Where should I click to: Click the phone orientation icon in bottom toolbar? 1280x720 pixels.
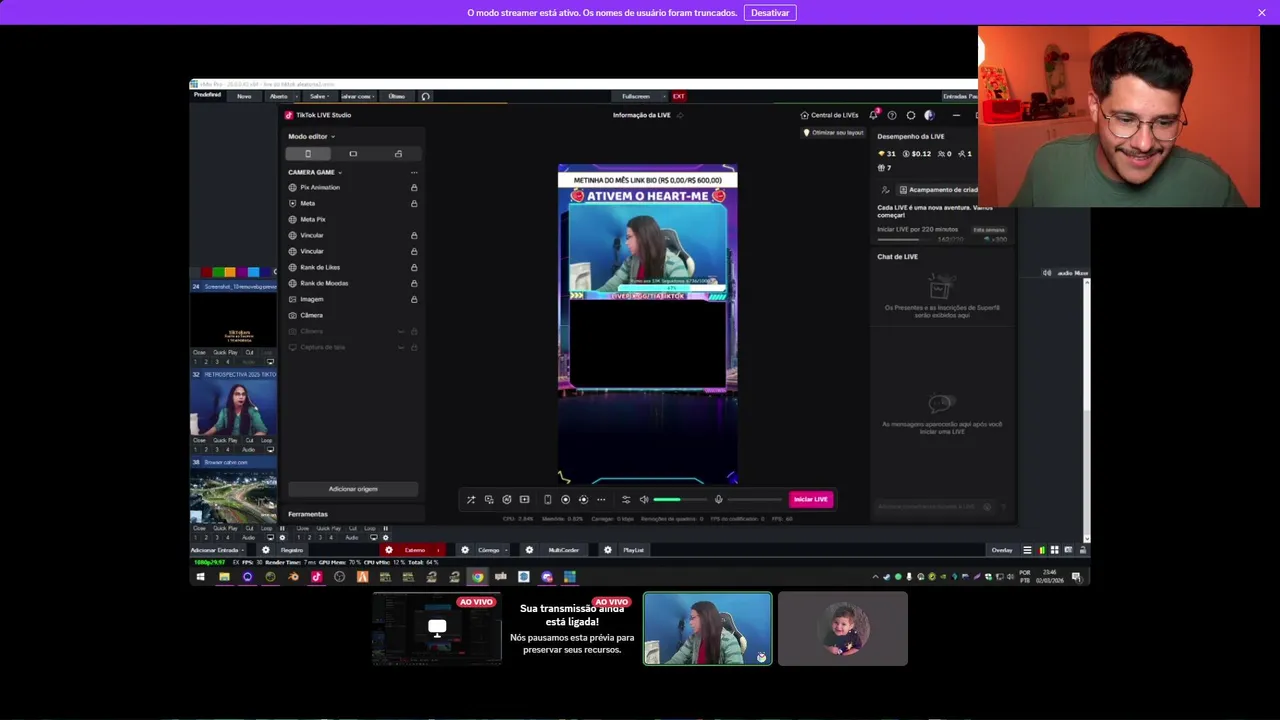click(x=547, y=499)
